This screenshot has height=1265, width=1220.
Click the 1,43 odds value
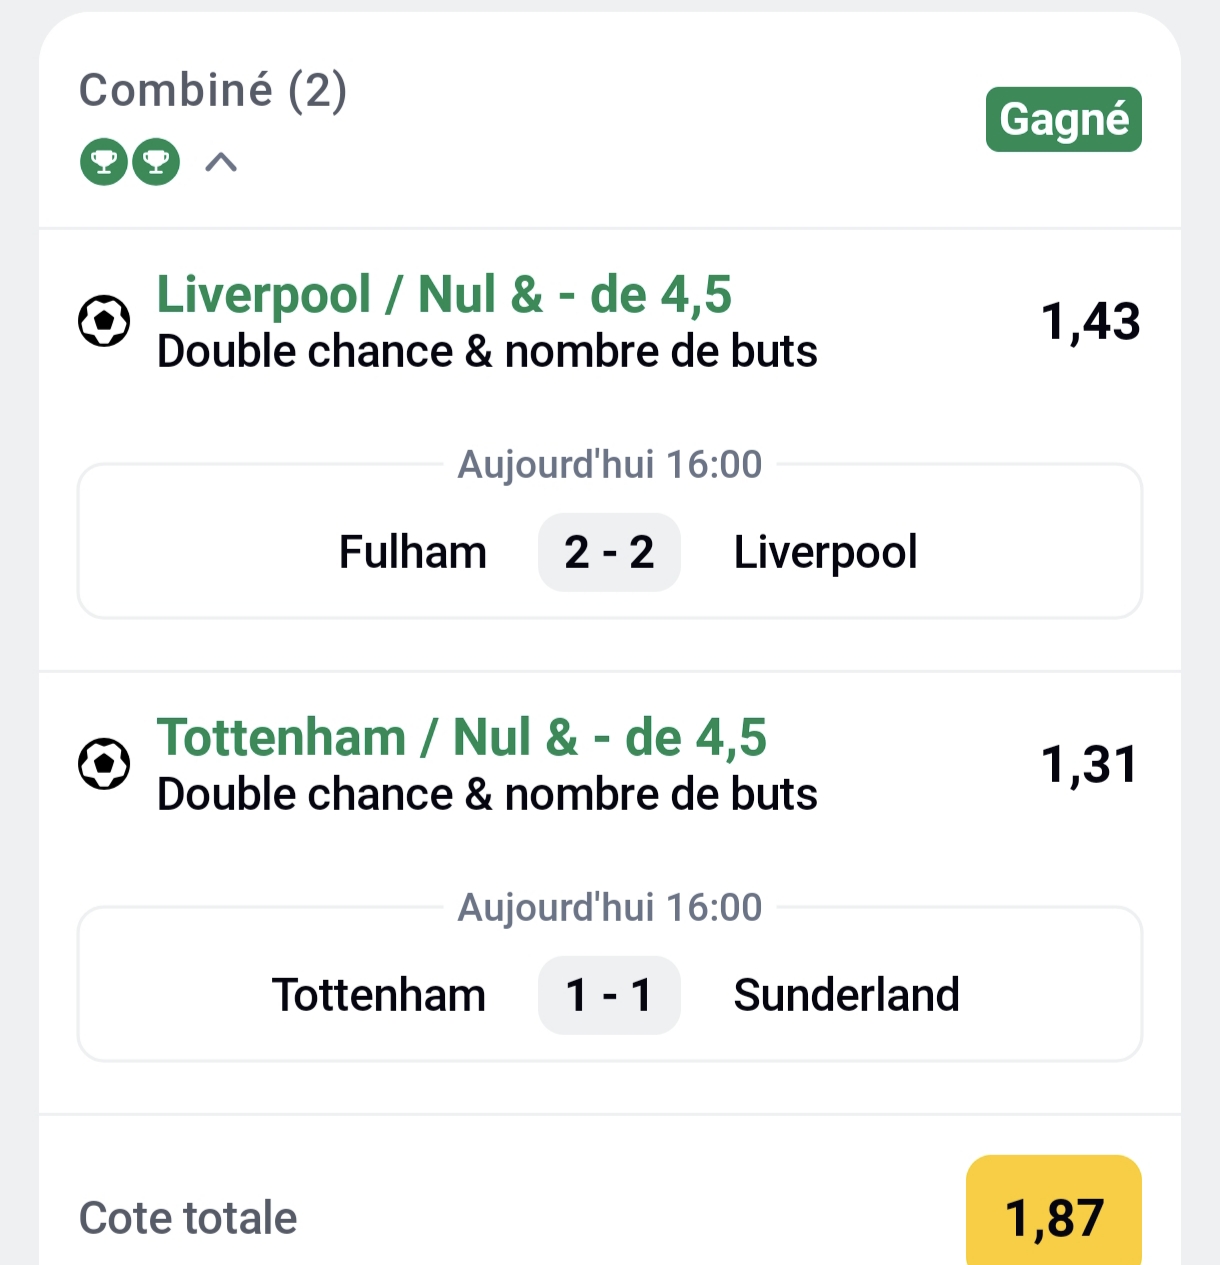point(1090,322)
